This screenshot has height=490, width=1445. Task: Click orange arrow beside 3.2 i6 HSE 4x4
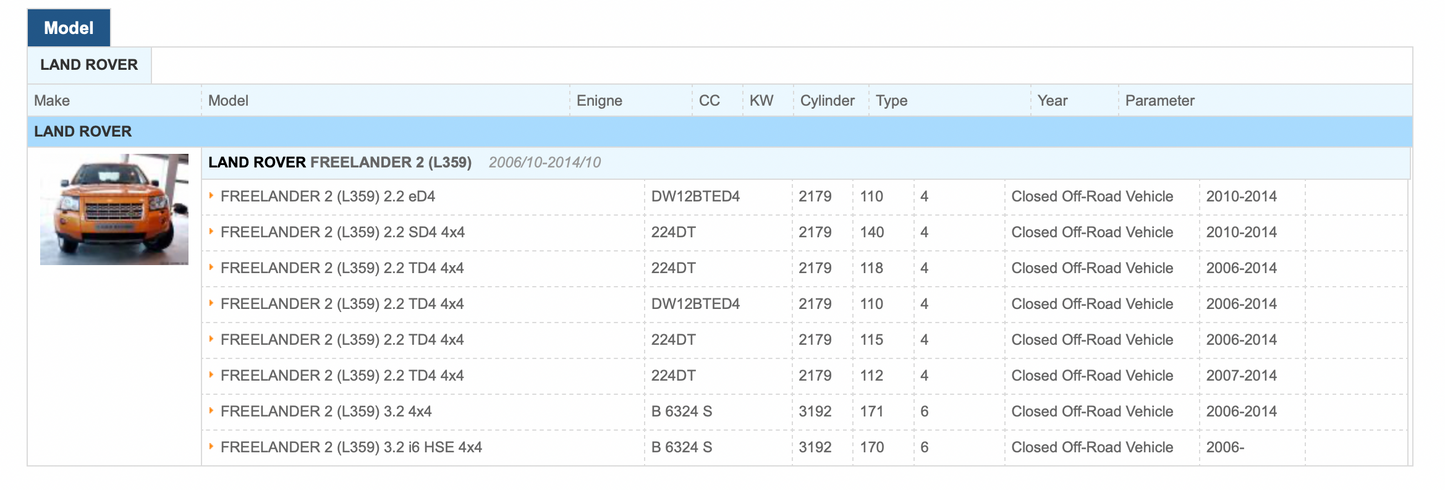click(x=211, y=446)
